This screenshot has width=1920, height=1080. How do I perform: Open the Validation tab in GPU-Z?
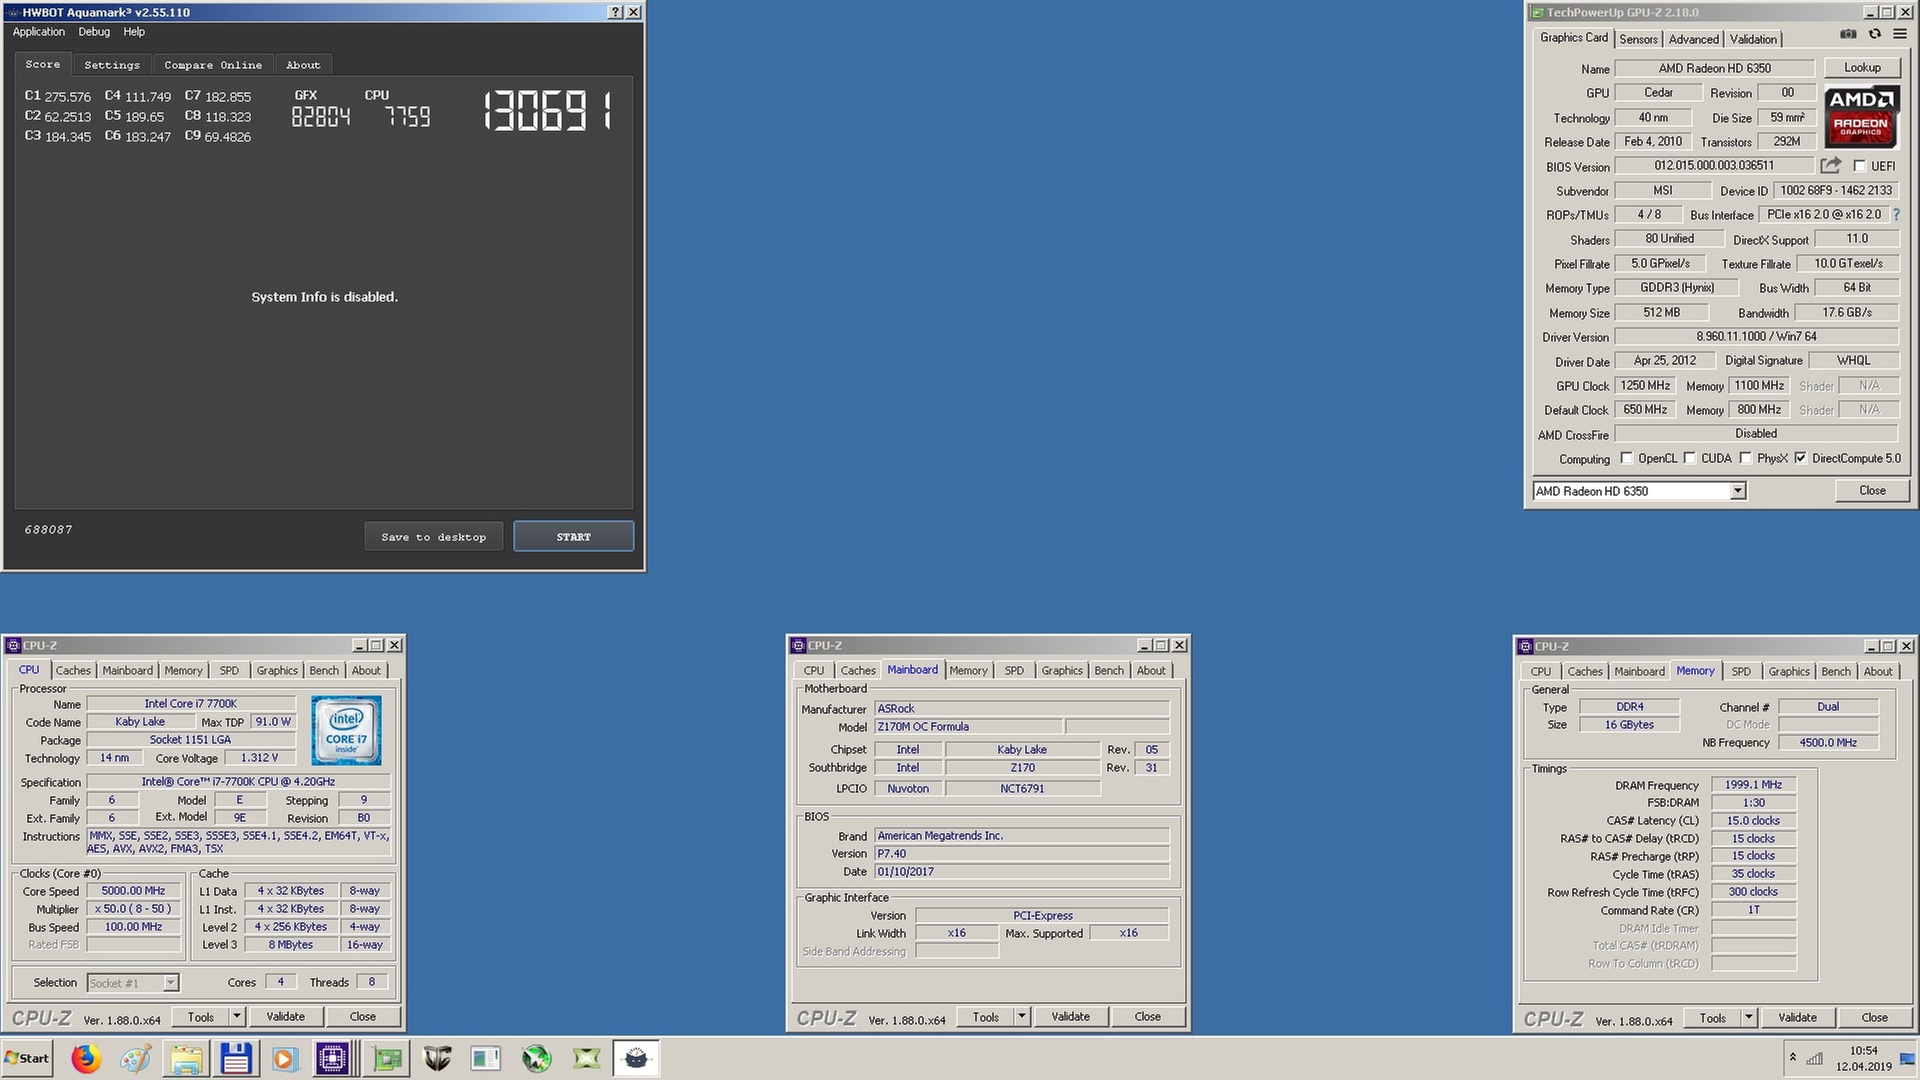coord(1753,39)
